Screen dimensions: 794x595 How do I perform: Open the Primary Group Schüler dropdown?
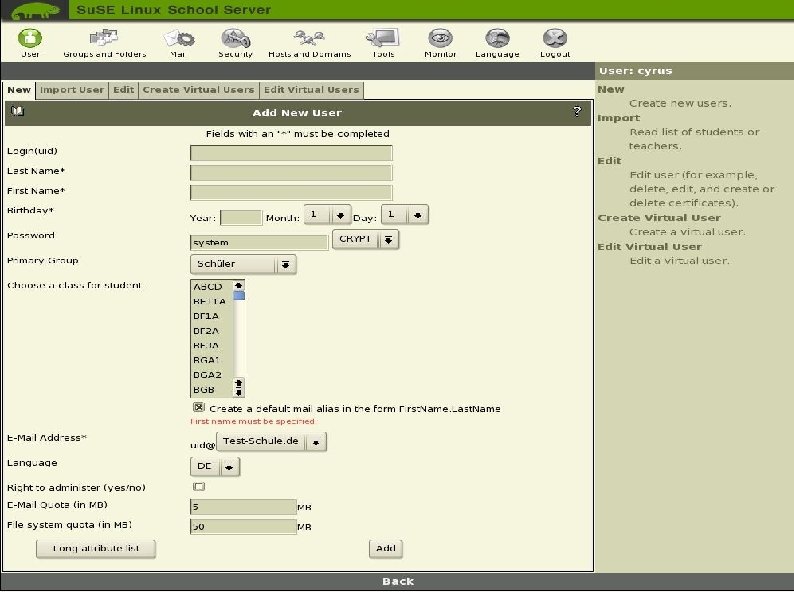(243, 264)
